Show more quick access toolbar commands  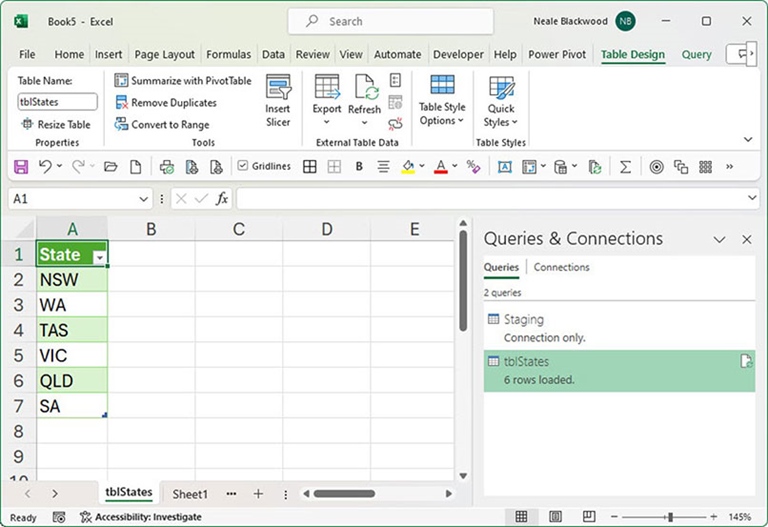click(729, 167)
